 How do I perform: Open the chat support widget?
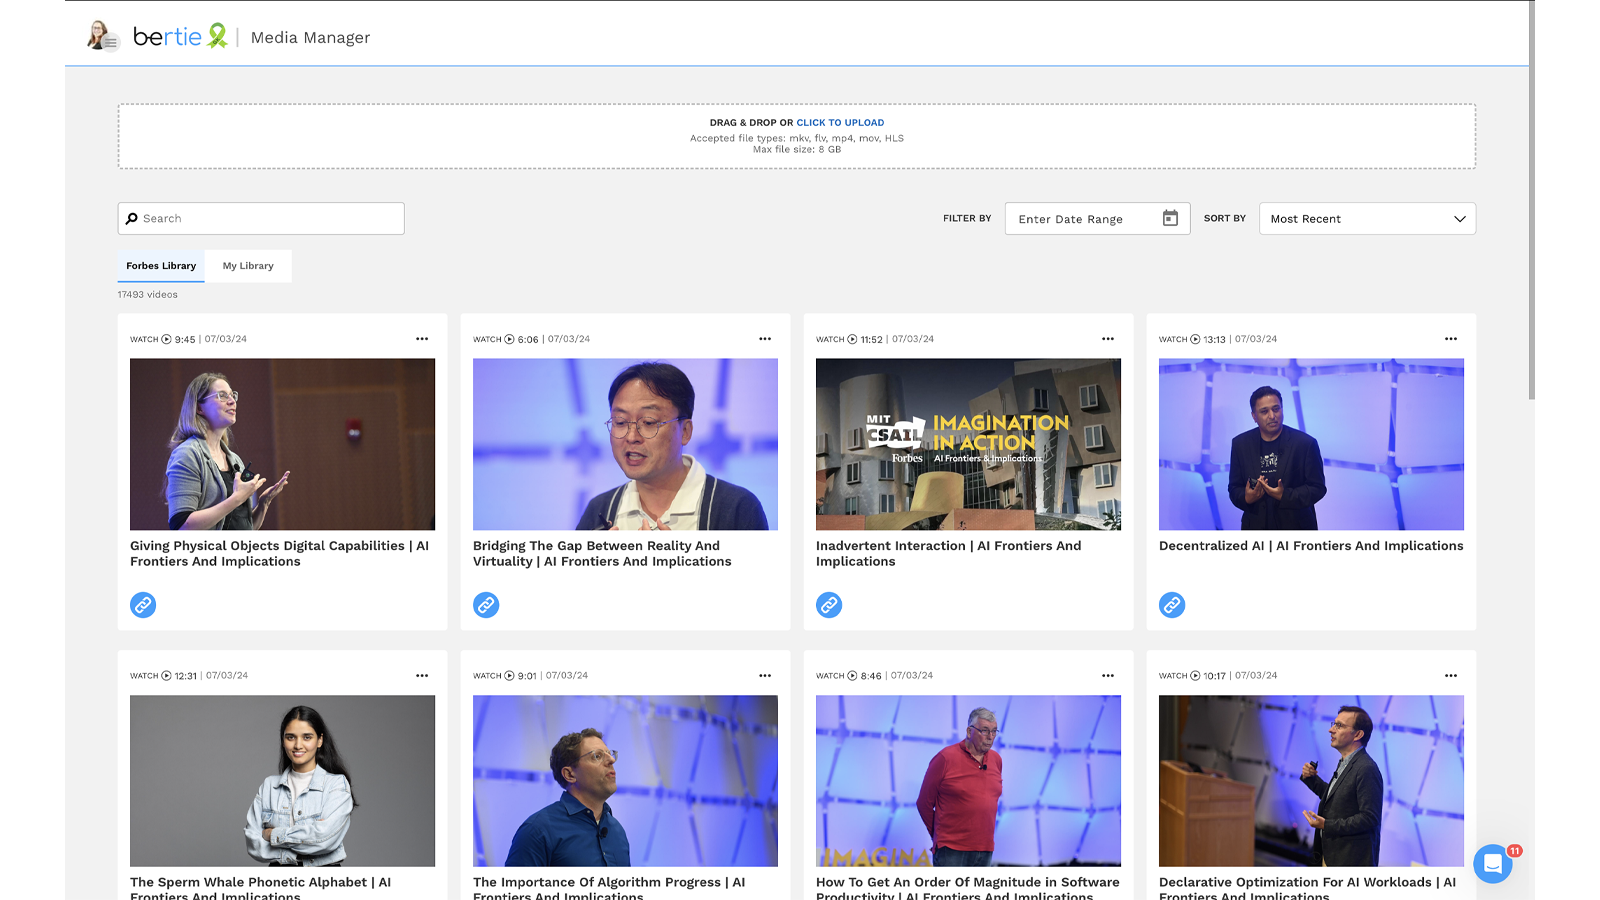click(1493, 864)
